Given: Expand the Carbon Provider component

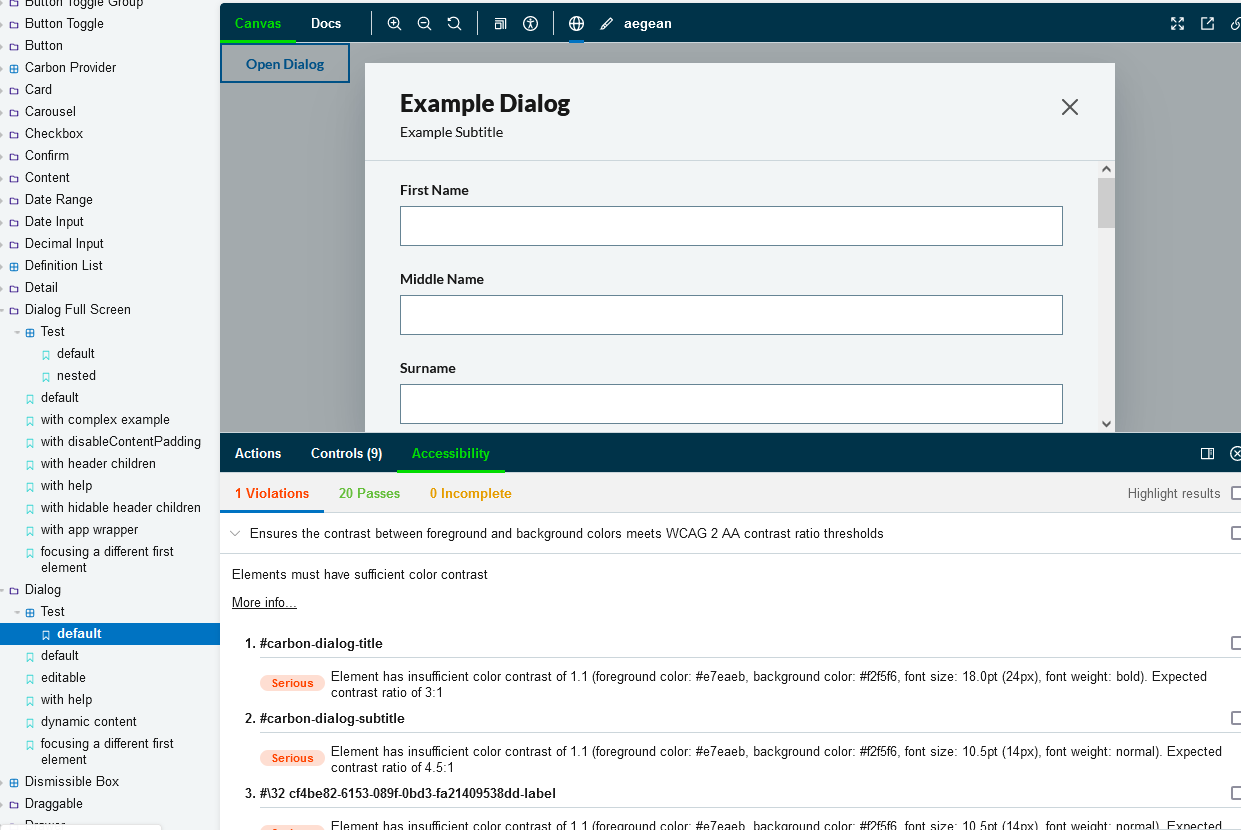Looking at the screenshot, I should (3, 68).
